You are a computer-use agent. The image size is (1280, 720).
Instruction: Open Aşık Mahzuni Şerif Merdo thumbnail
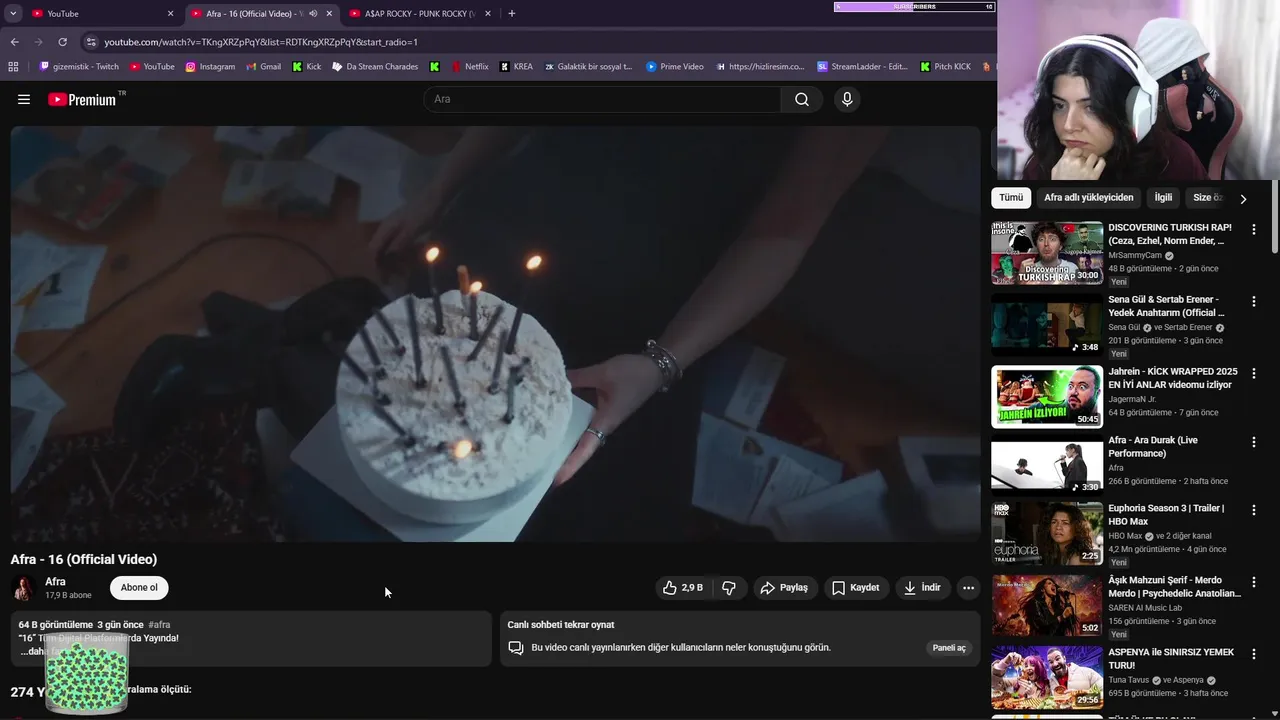click(1047, 605)
